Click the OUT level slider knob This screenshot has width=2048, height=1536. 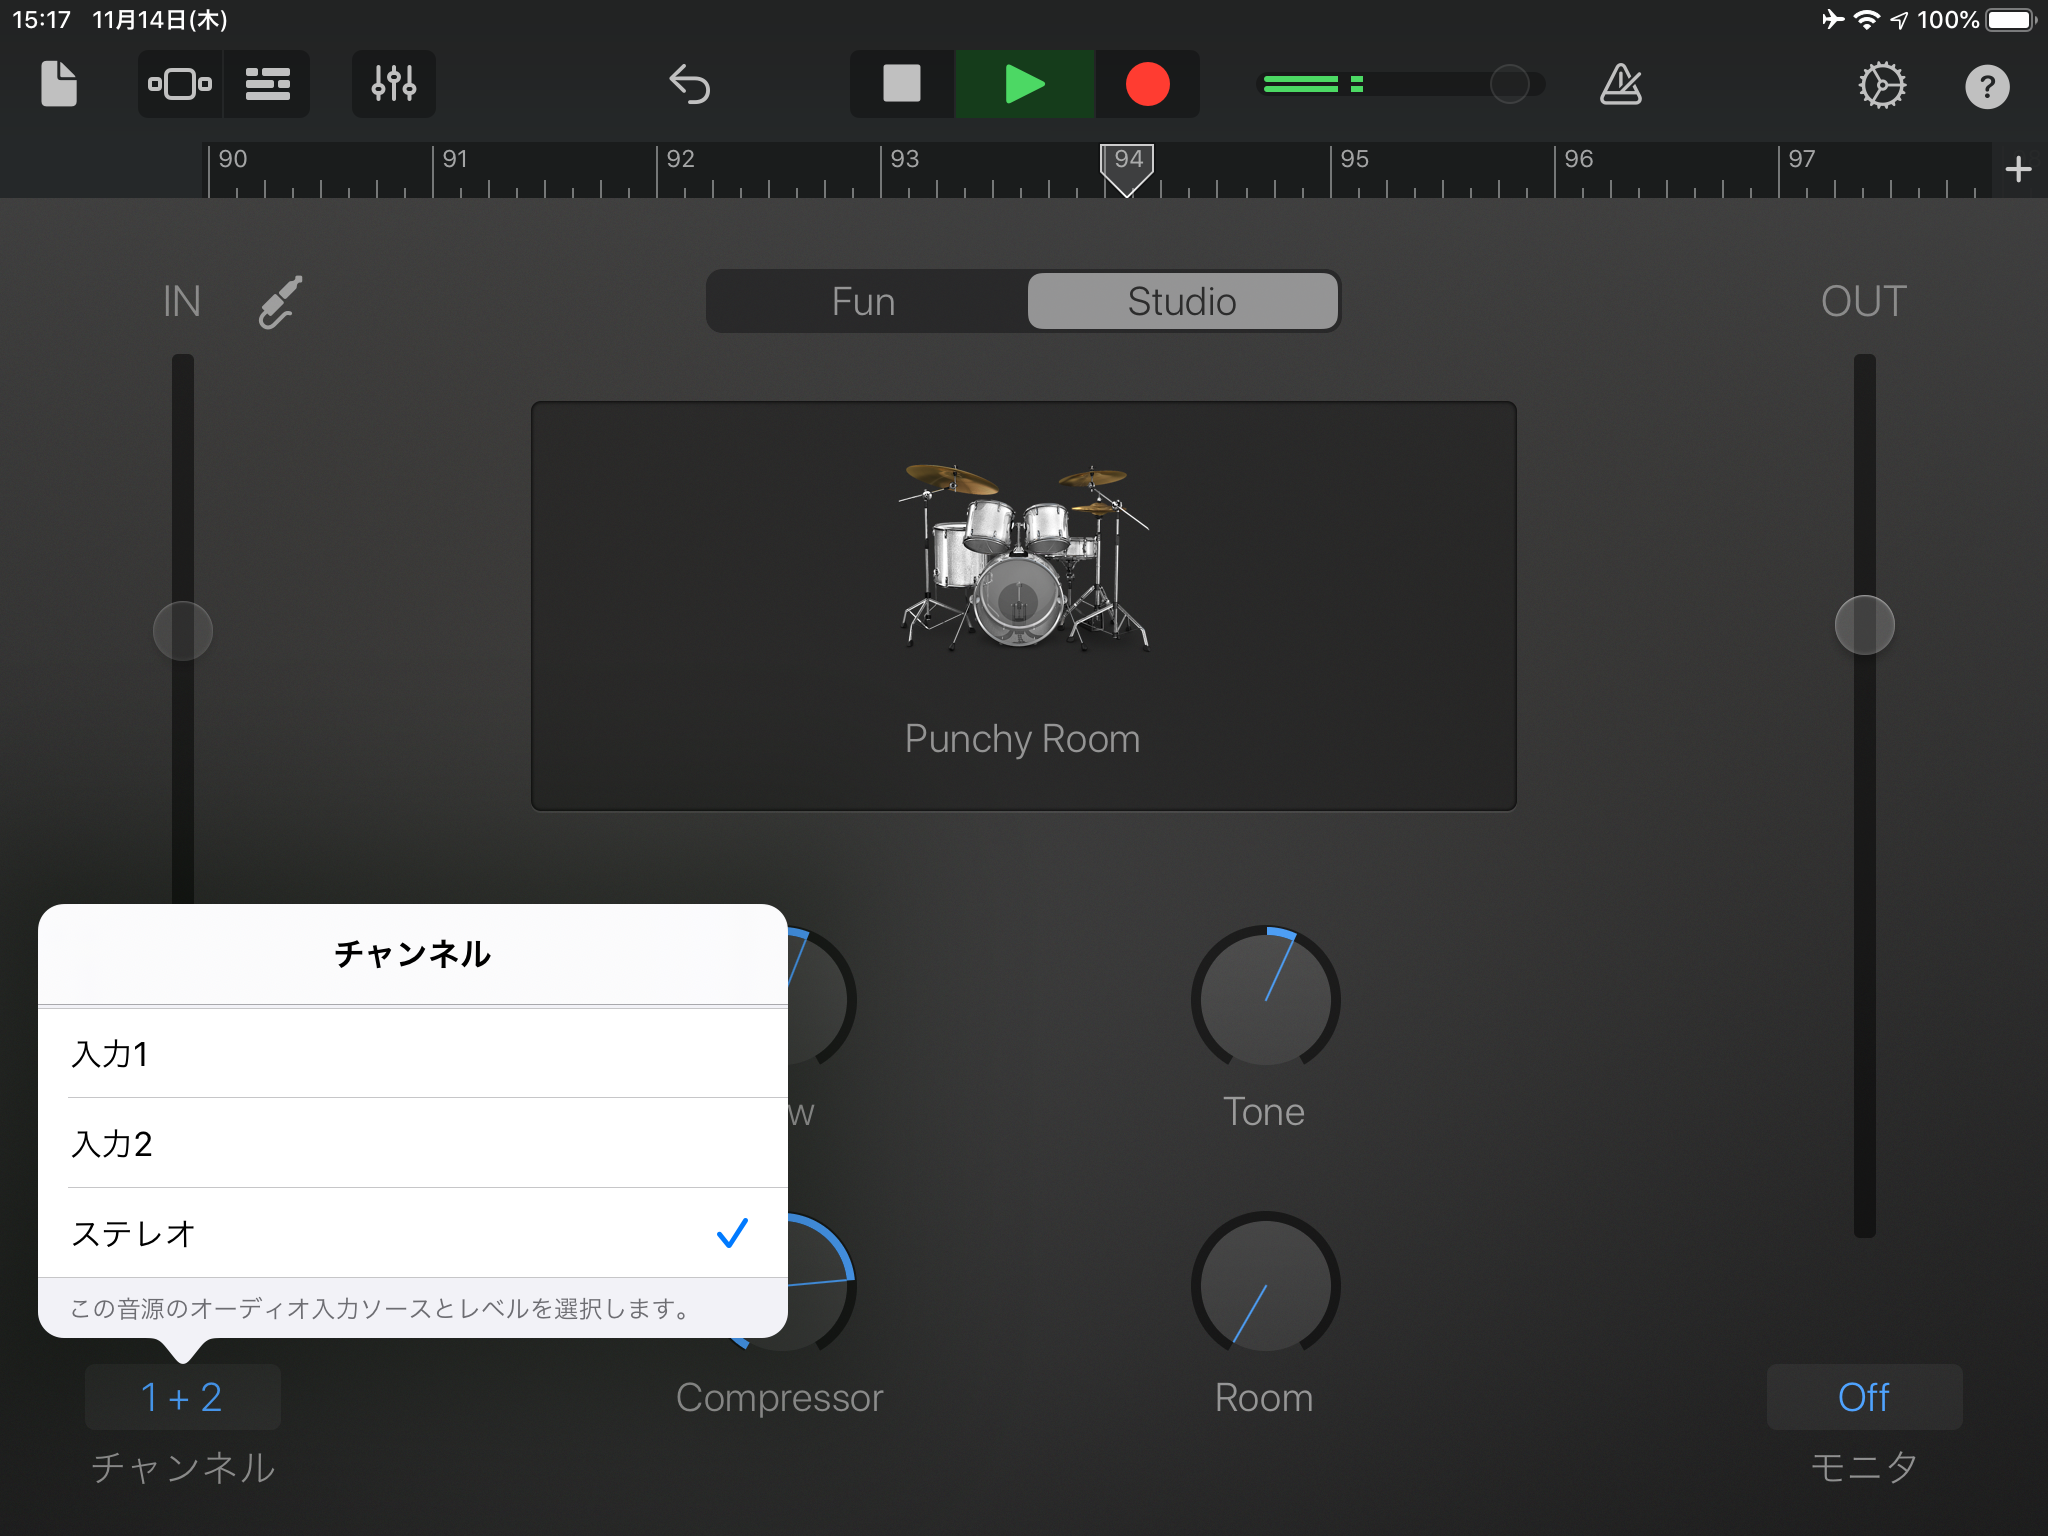coord(1864,625)
